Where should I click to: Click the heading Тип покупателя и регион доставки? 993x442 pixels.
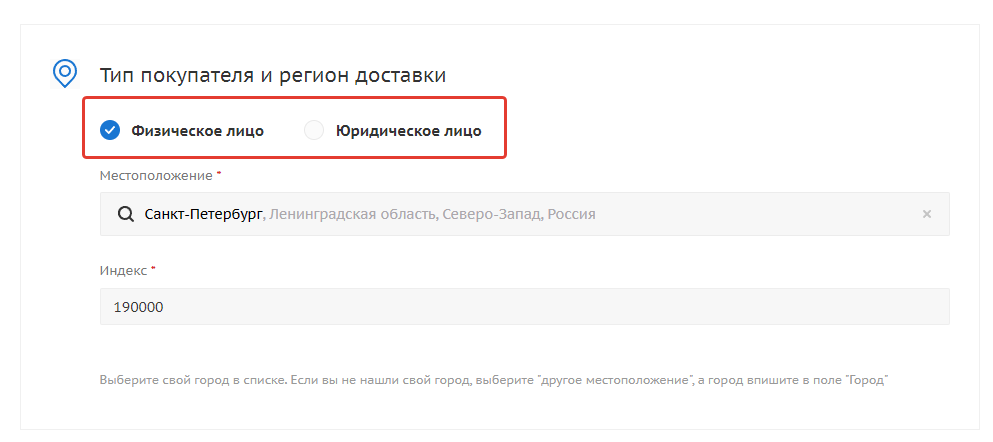[273, 75]
